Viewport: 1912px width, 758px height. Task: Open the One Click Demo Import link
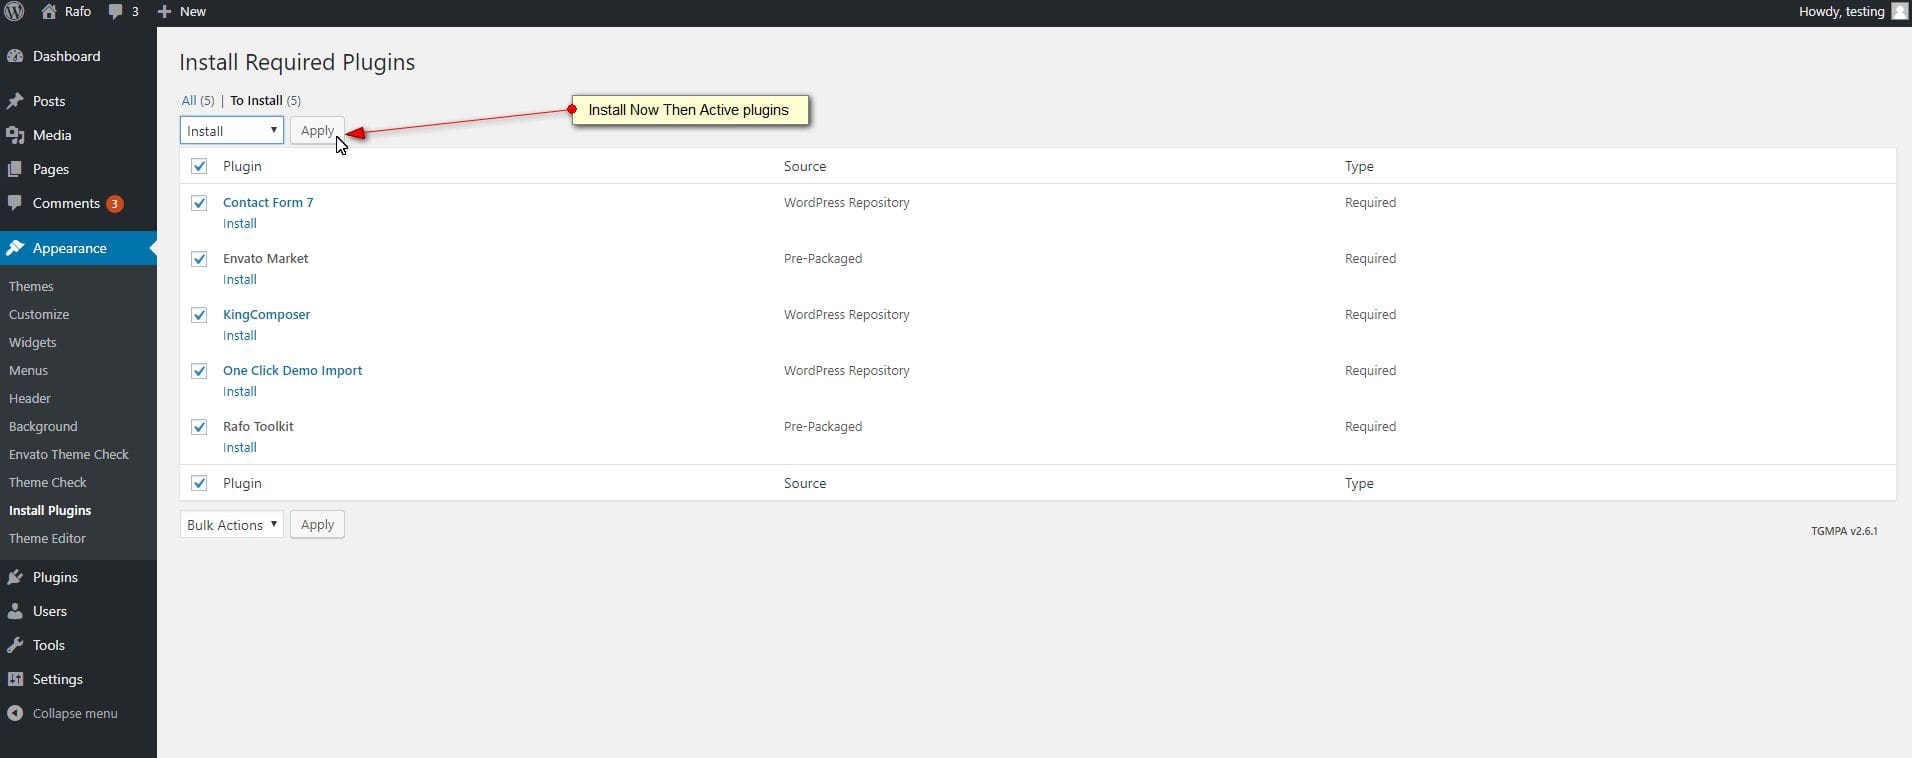292,370
